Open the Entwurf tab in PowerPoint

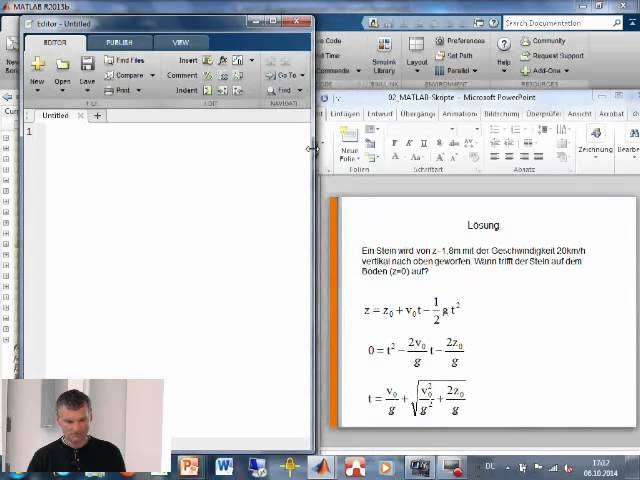[x=380, y=114]
